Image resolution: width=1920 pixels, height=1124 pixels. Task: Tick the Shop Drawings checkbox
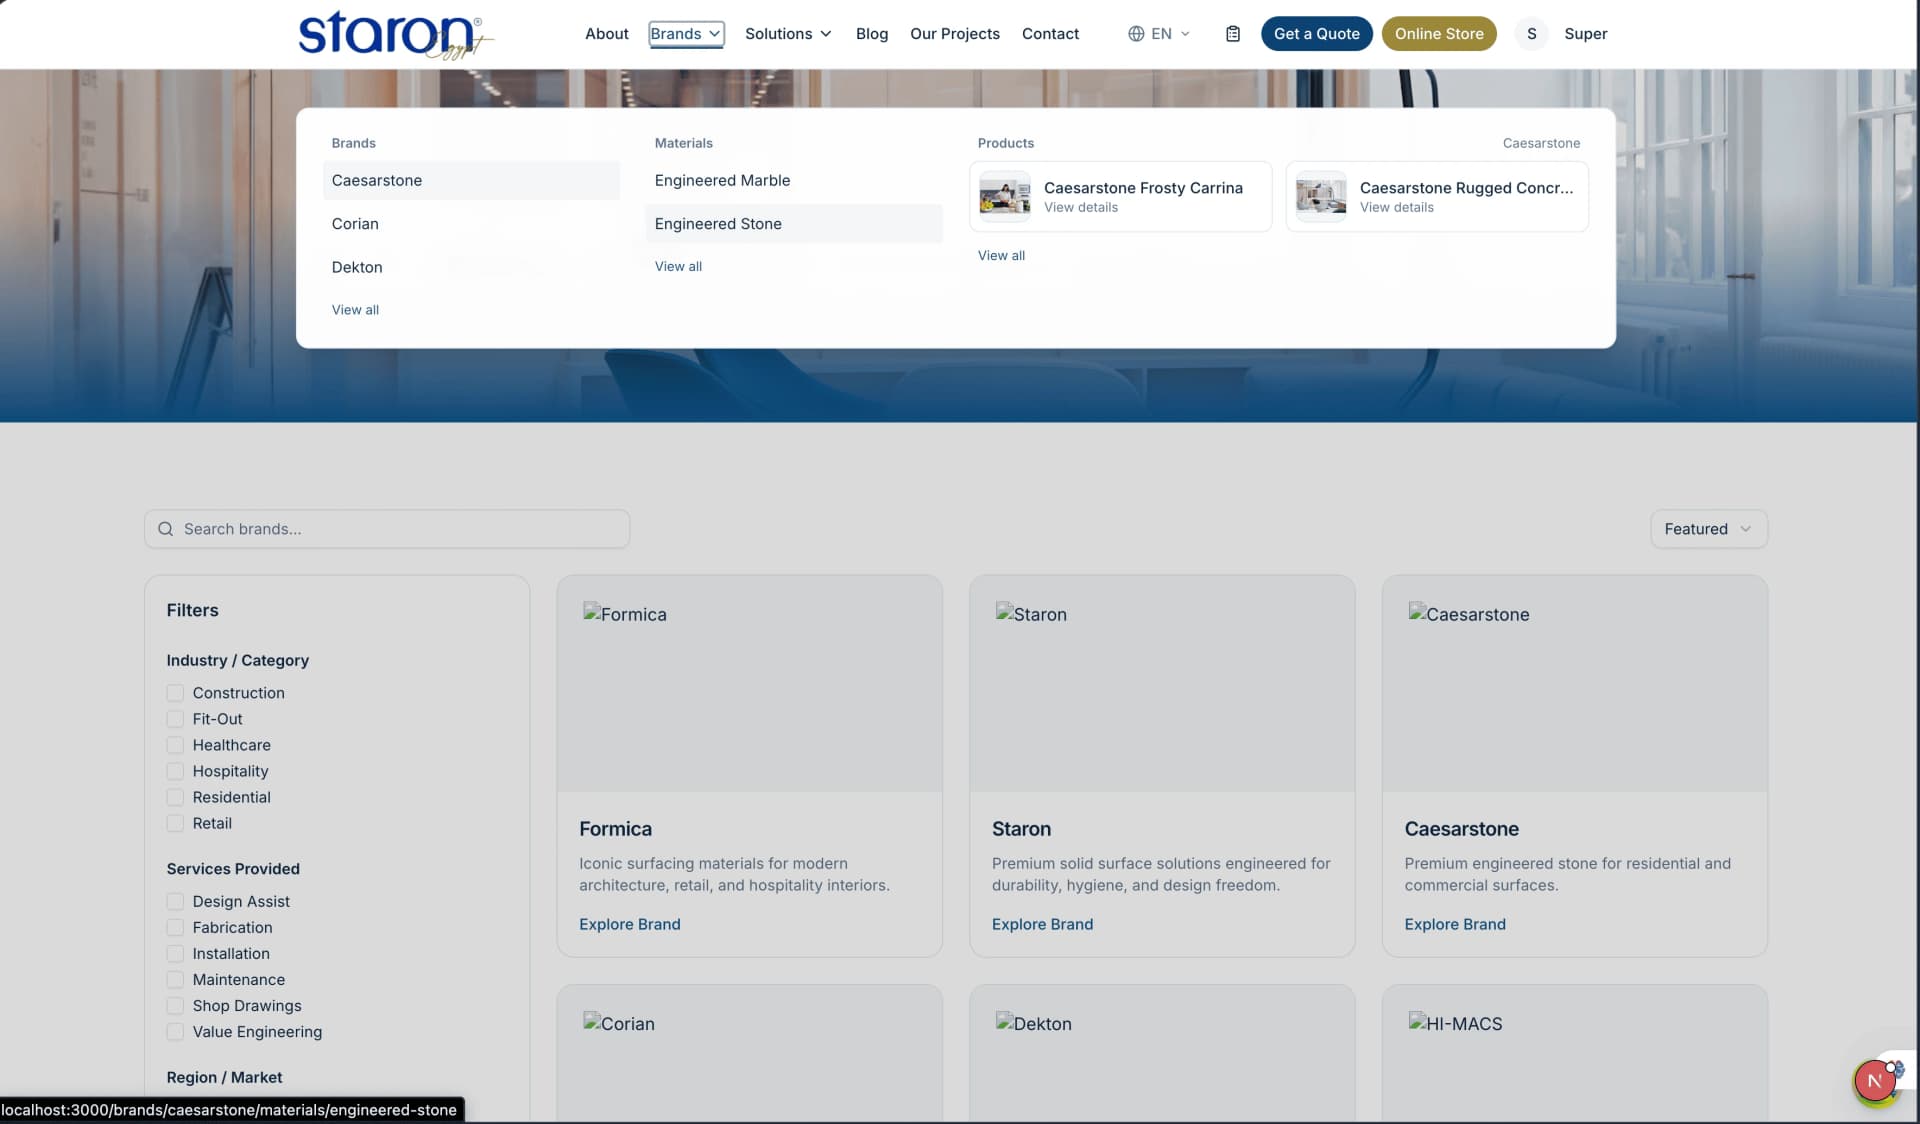click(175, 1005)
